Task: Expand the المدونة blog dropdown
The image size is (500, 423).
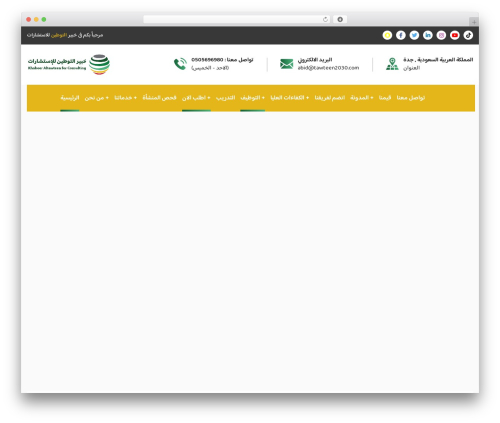Action: click(x=362, y=98)
